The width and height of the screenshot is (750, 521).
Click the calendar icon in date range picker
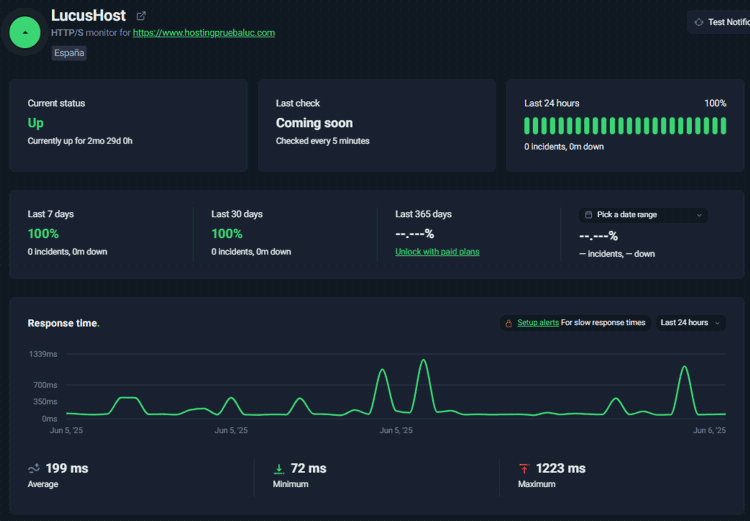(x=588, y=215)
